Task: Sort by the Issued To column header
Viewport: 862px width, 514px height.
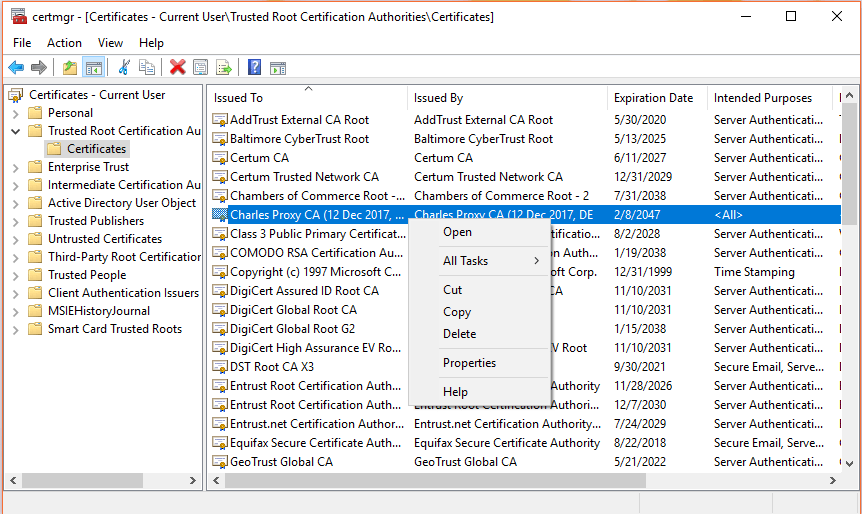Action: tap(308, 98)
